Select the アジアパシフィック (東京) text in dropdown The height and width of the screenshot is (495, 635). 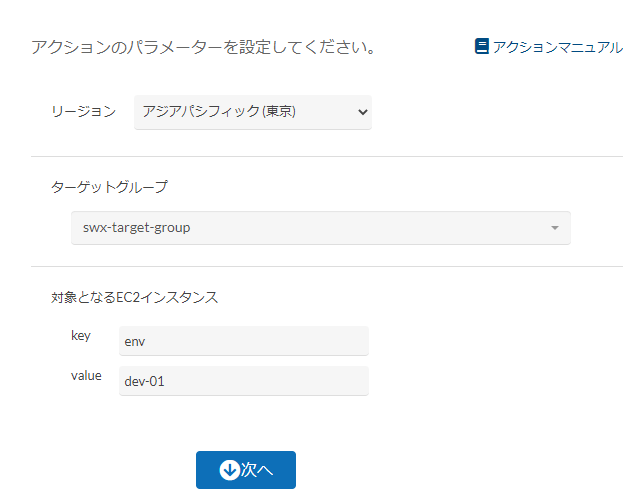coord(219,111)
